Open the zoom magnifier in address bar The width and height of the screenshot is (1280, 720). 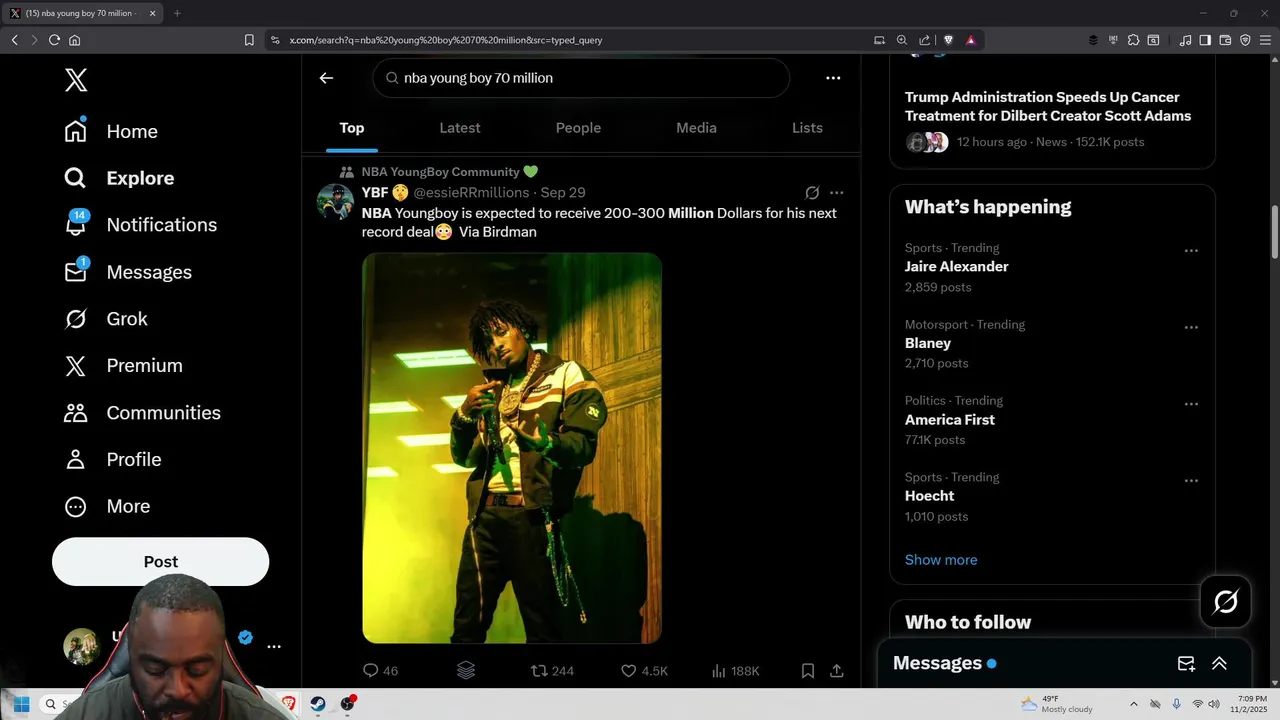pyautogui.click(x=901, y=40)
